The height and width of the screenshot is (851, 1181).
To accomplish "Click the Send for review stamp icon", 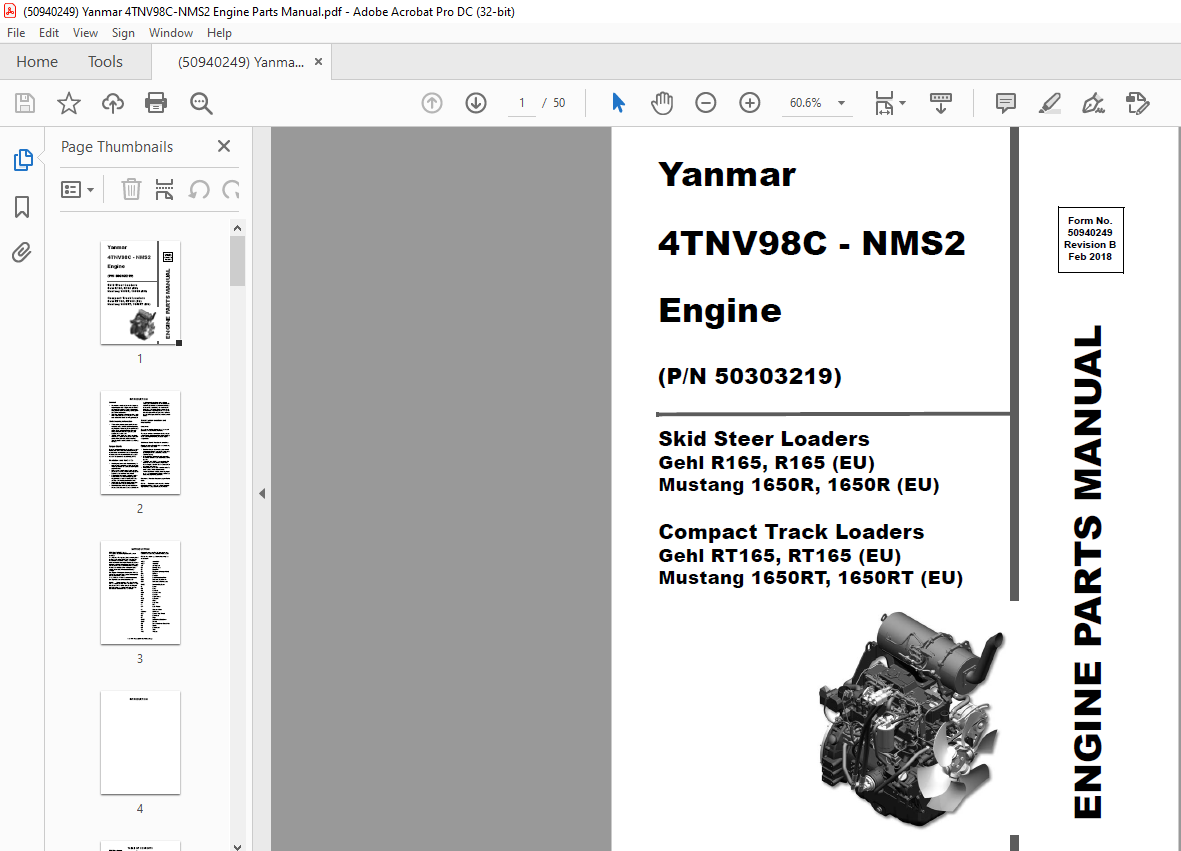I will [1137, 103].
